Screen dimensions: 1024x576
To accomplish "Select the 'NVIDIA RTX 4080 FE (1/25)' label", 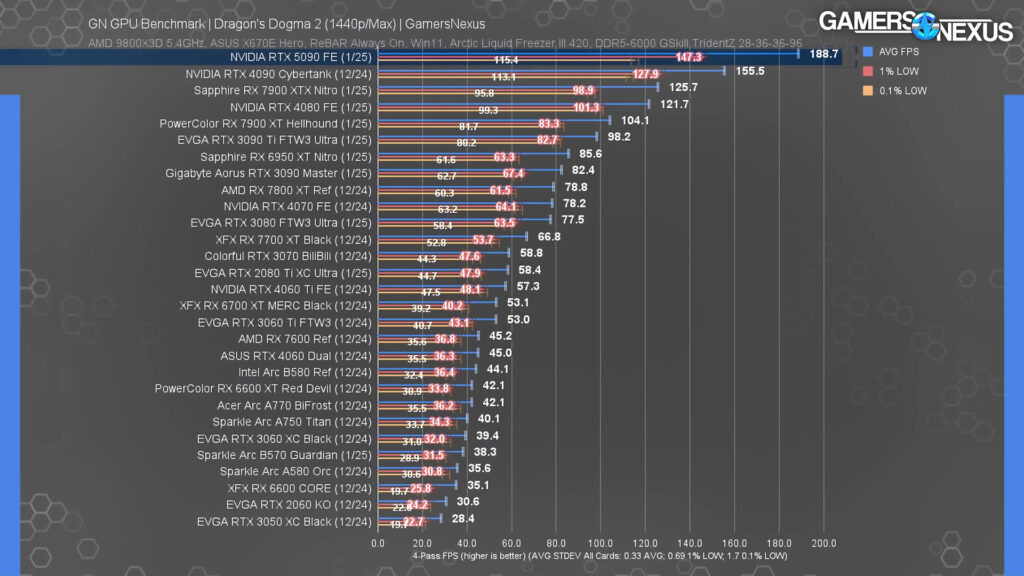I will click(300, 107).
